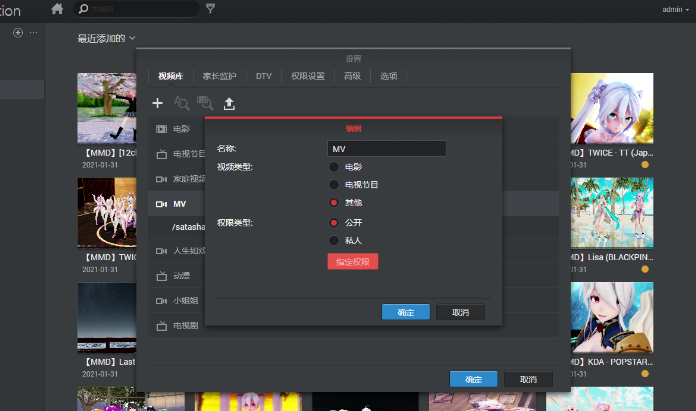Switch to the 视频库 tab
The height and width of the screenshot is (411, 696).
point(170,76)
